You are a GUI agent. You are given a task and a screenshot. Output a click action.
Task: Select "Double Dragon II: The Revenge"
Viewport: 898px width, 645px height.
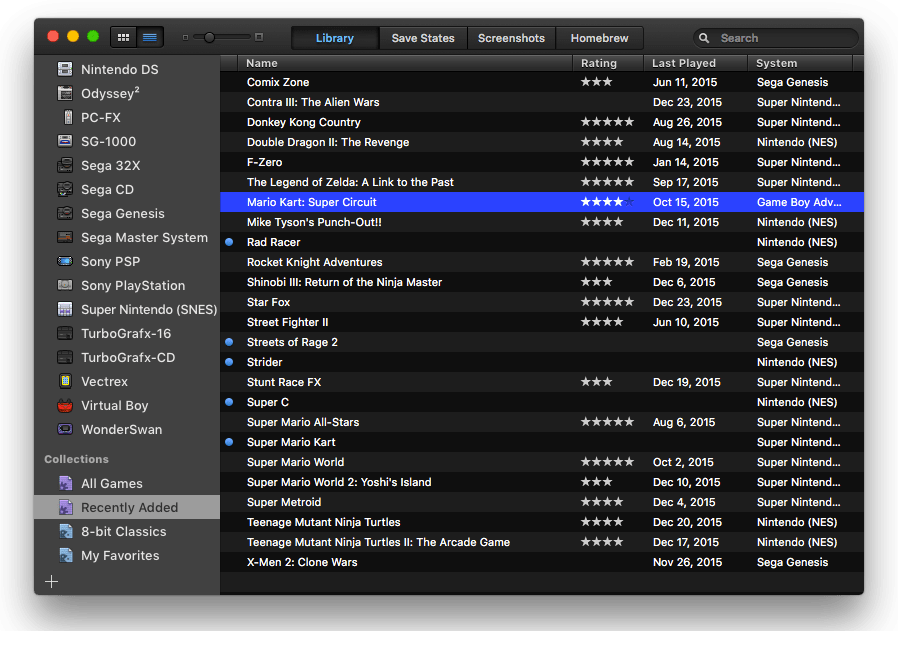(542, 142)
